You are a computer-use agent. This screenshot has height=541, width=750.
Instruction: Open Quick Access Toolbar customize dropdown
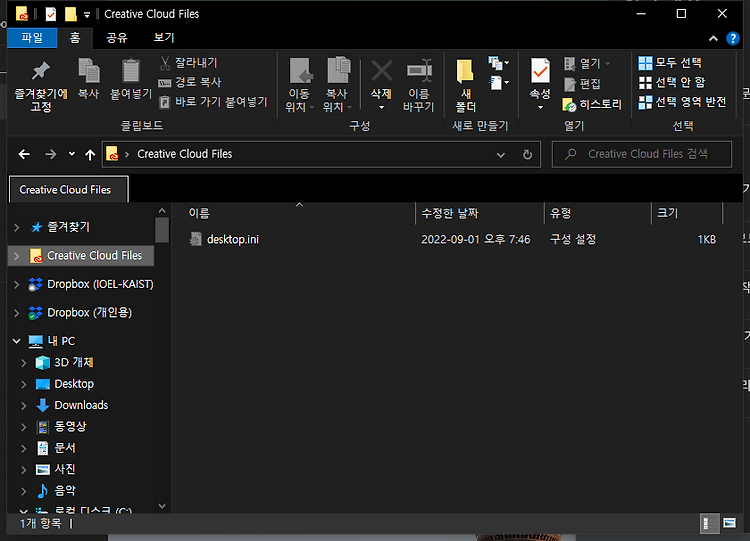point(87,15)
